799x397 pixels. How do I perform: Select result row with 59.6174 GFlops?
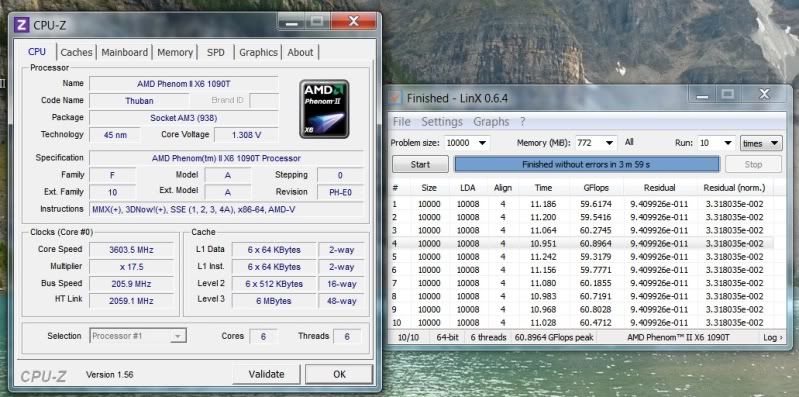pos(581,204)
